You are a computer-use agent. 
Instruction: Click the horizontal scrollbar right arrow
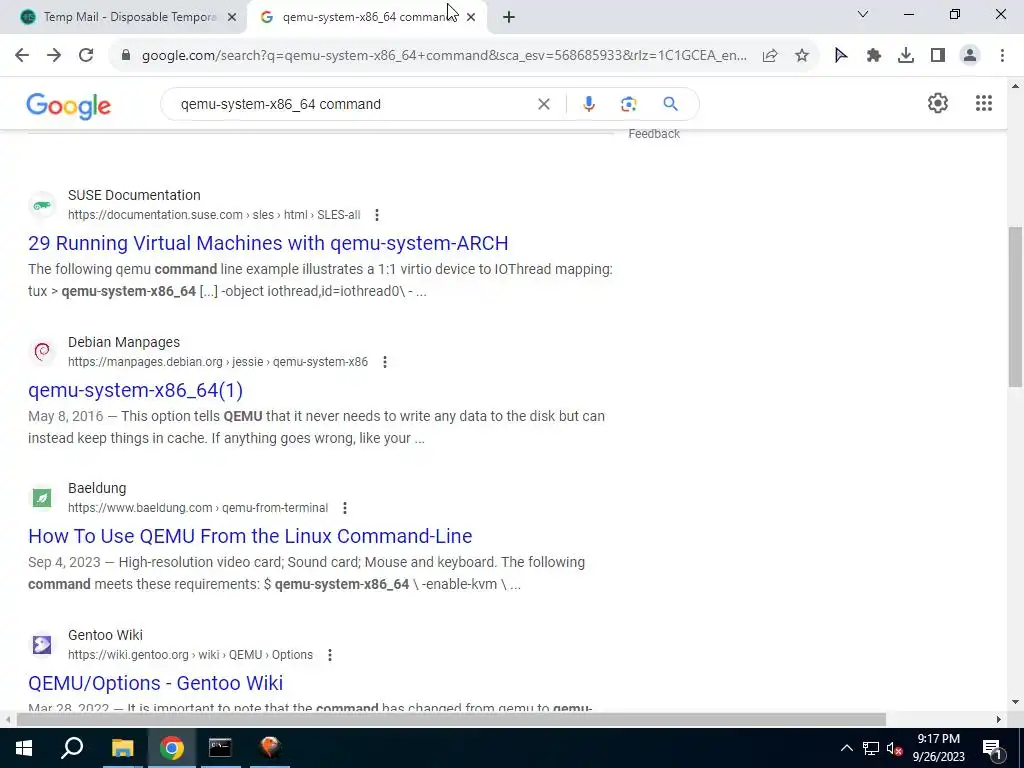(x=999, y=719)
